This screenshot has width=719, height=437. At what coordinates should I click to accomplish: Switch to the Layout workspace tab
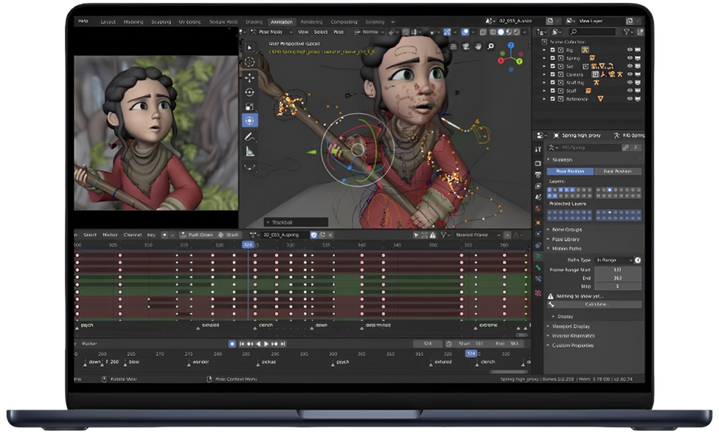[x=108, y=22]
